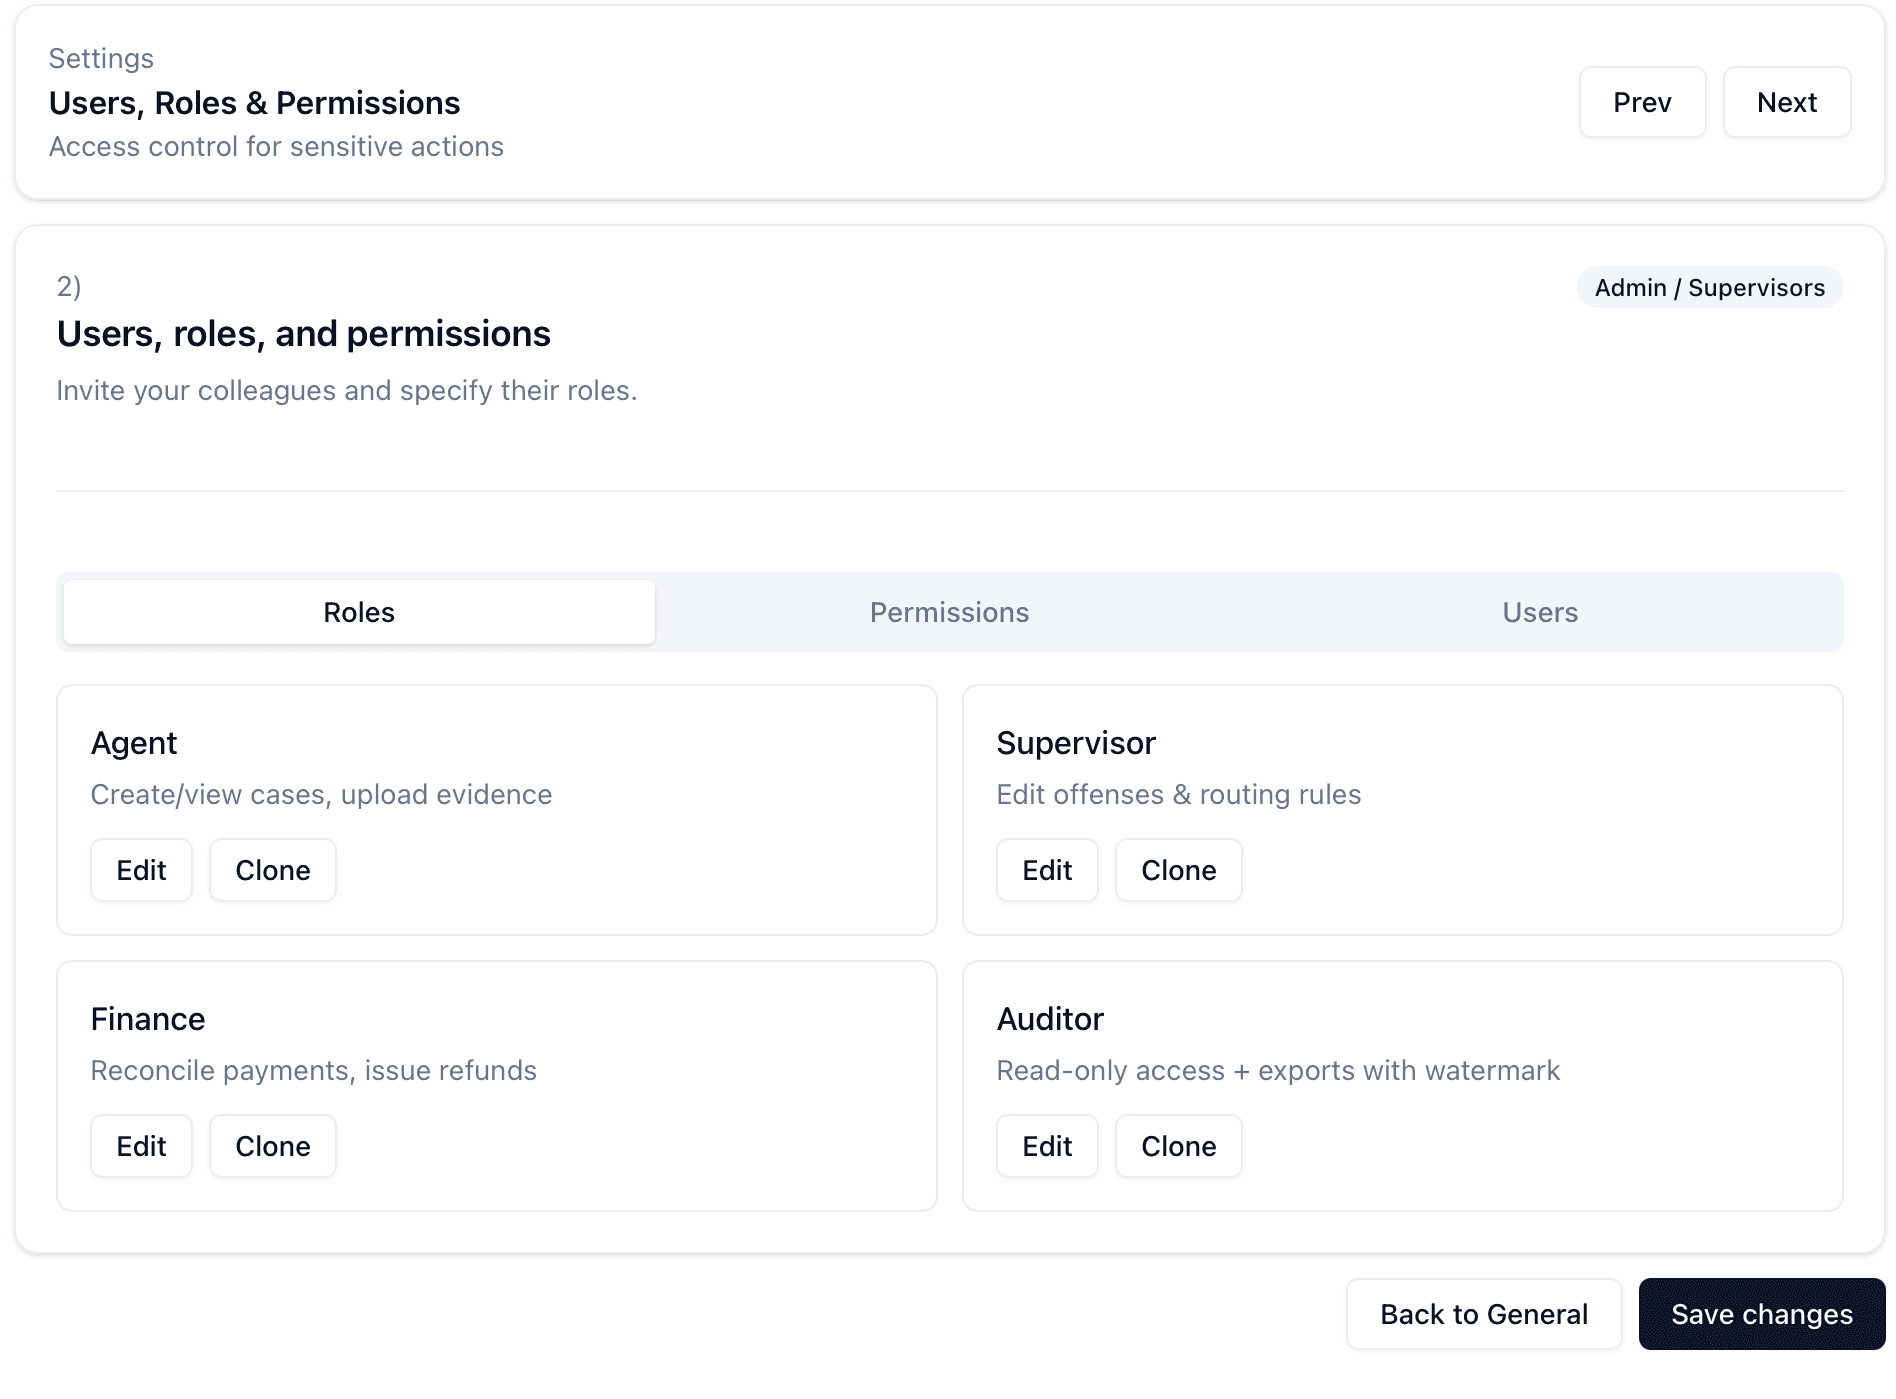1896x1399 pixels.
Task: Clone the Auditor role
Action: click(1178, 1146)
